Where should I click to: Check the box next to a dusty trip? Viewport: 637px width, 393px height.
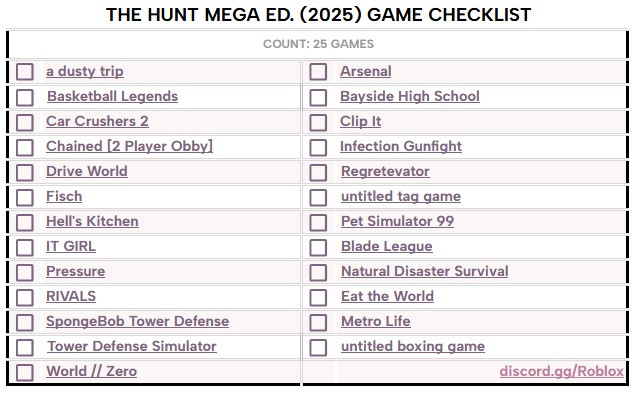point(25,72)
